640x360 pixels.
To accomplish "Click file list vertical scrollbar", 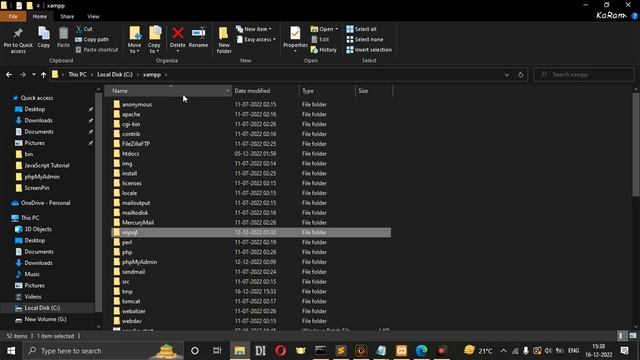I will pyautogui.click(x=636, y=145).
